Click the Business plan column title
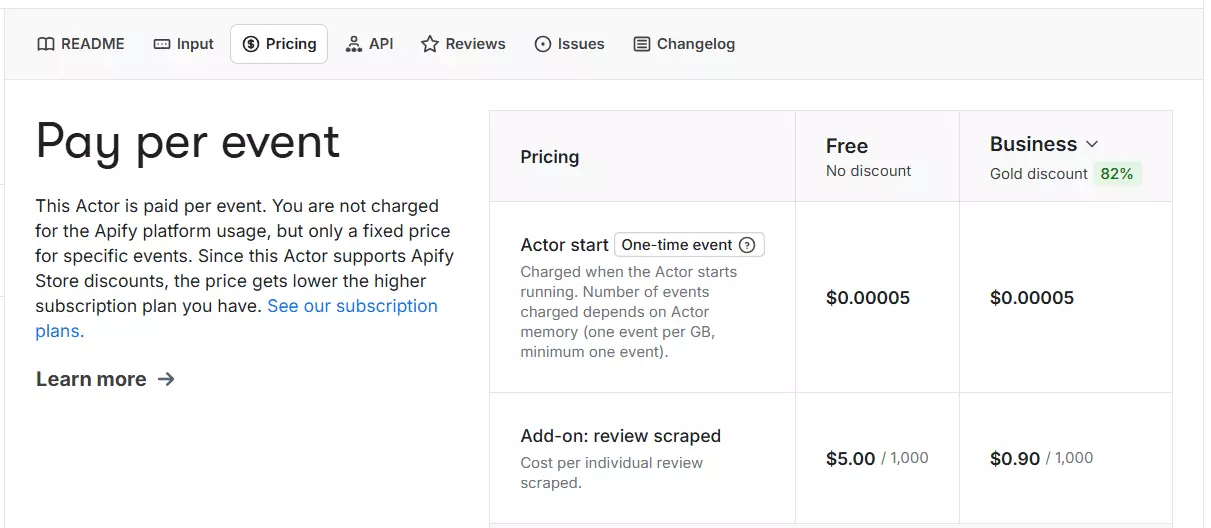The height and width of the screenshot is (528, 1211). [1033, 144]
